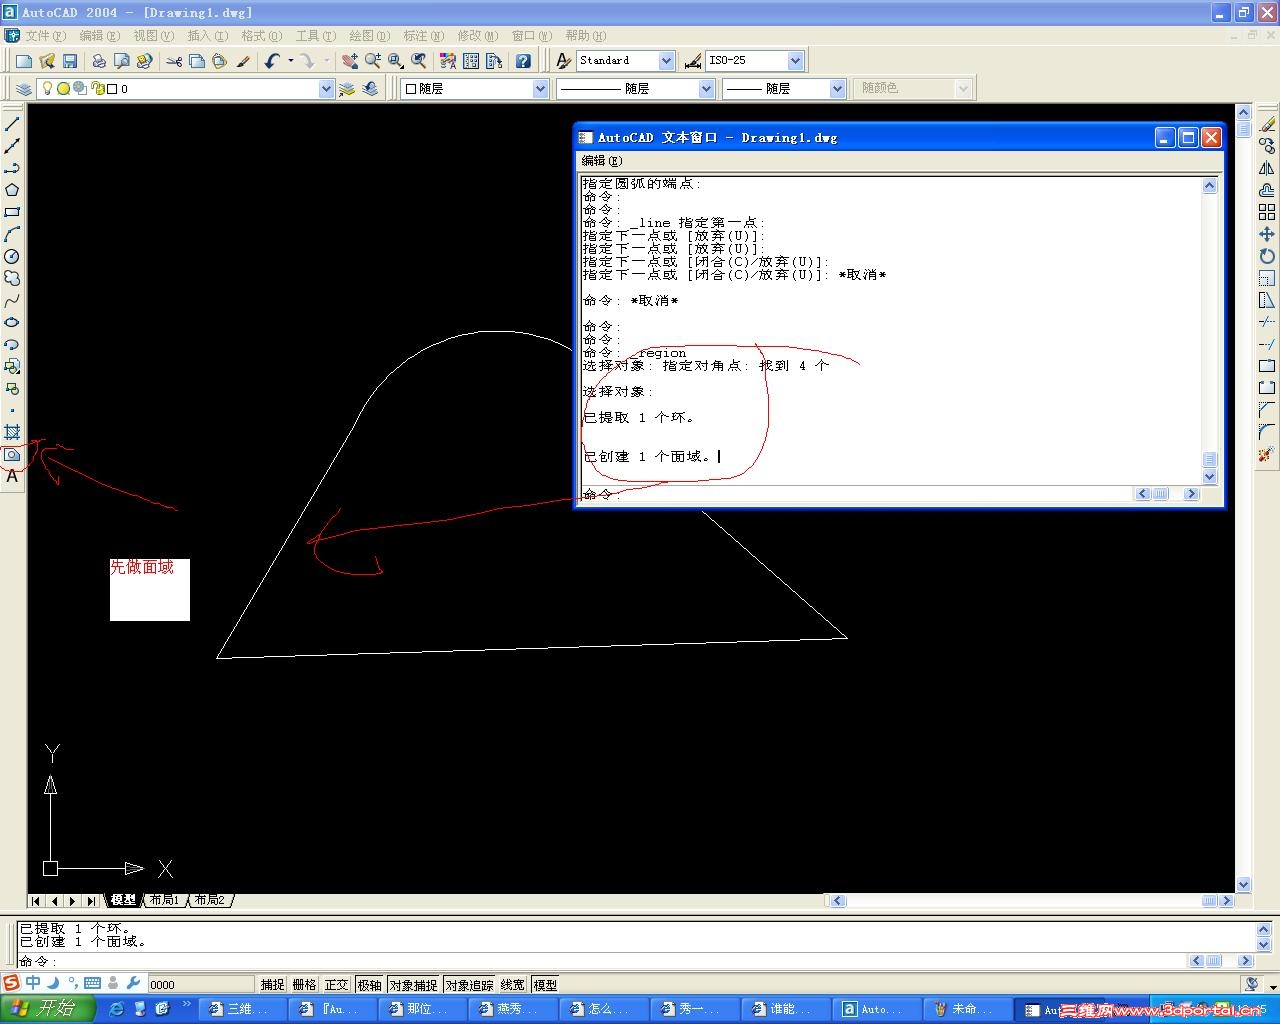
Task: Select the Offset modify tool
Action: click(x=1267, y=190)
